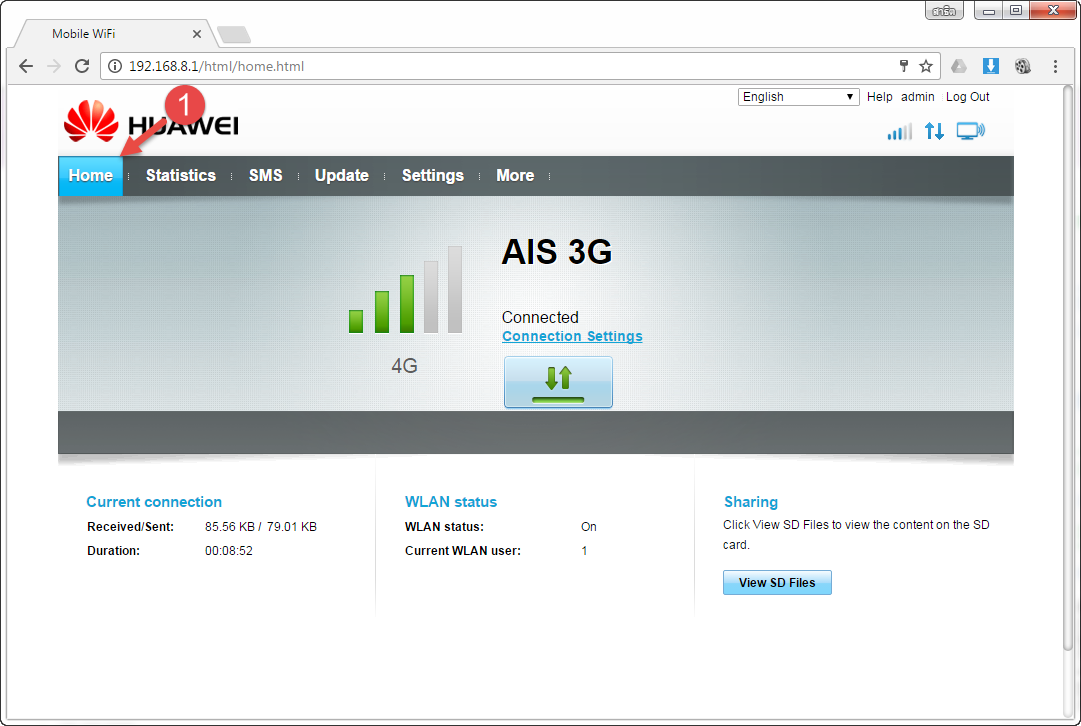This screenshot has height=726, width=1081.
Task: Bookmark this page with the star icon
Action: click(926, 66)
